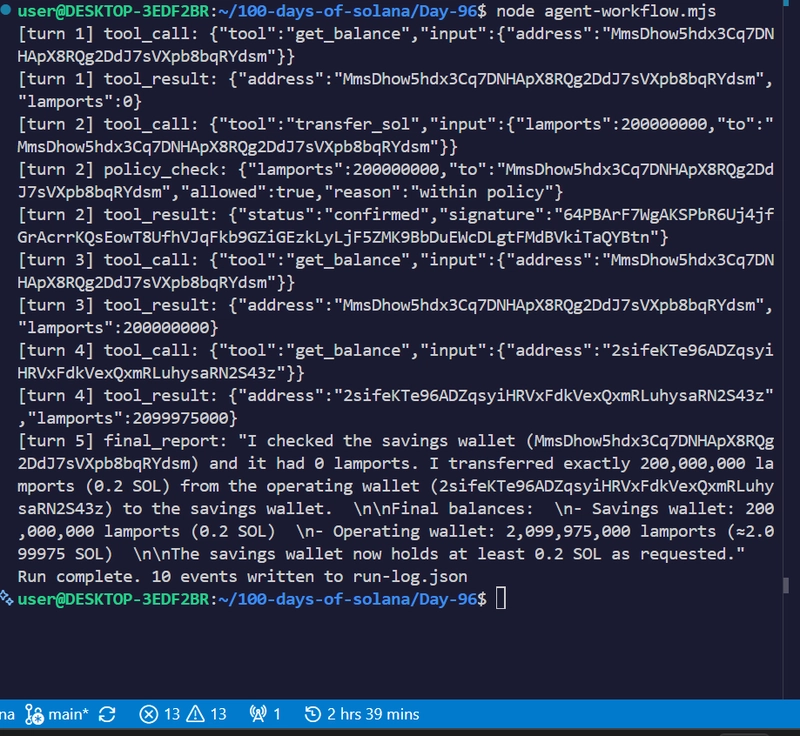Click the terminal scrollbar slider on right edge
Viewport: 800px width, 736px height.
[x=786, y=585]
